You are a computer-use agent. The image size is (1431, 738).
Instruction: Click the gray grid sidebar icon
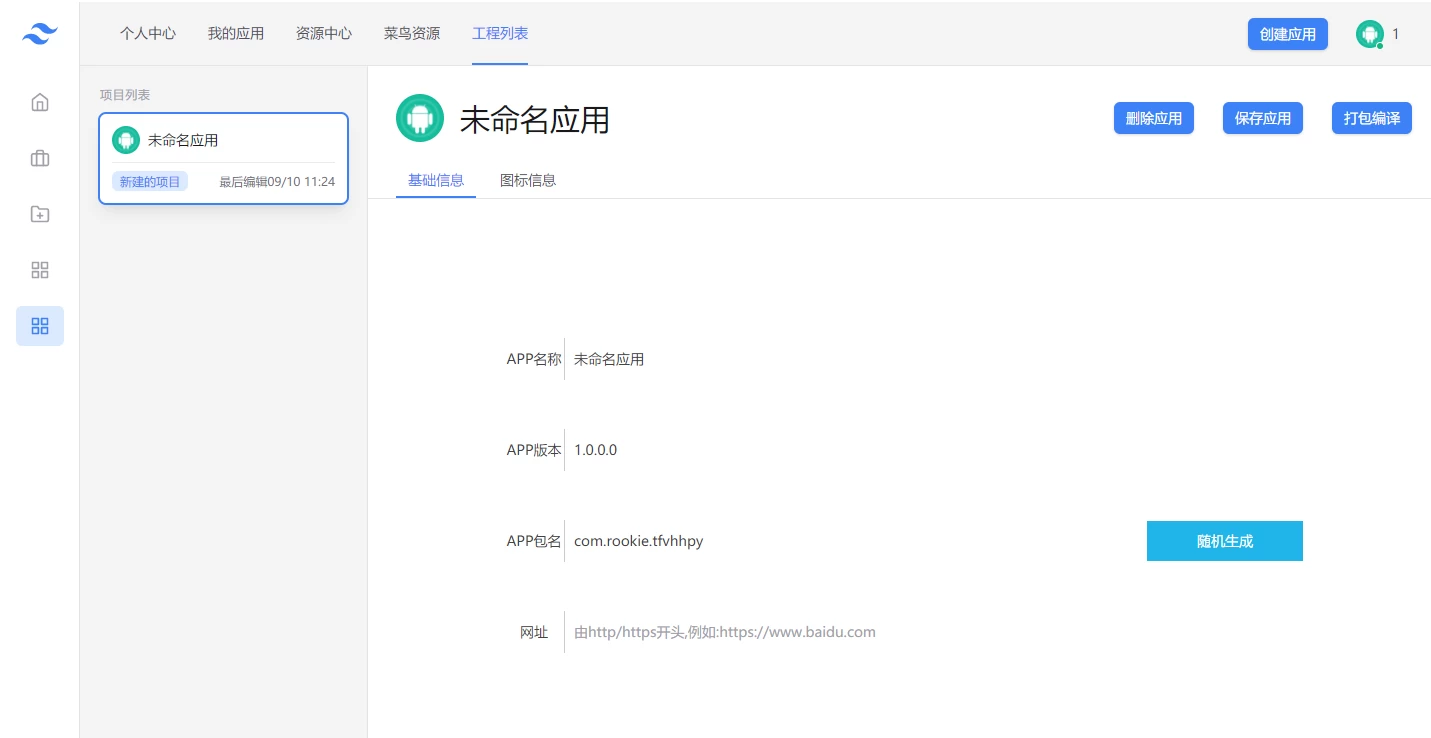[x=40, y=270]
